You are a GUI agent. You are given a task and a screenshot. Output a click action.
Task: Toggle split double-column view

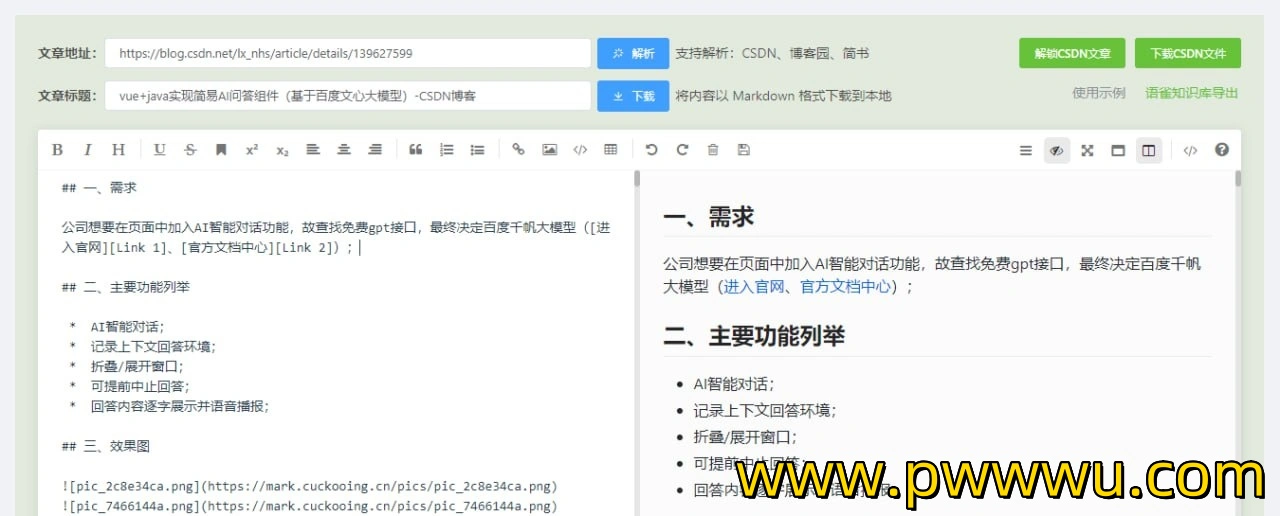(1149, 150)
